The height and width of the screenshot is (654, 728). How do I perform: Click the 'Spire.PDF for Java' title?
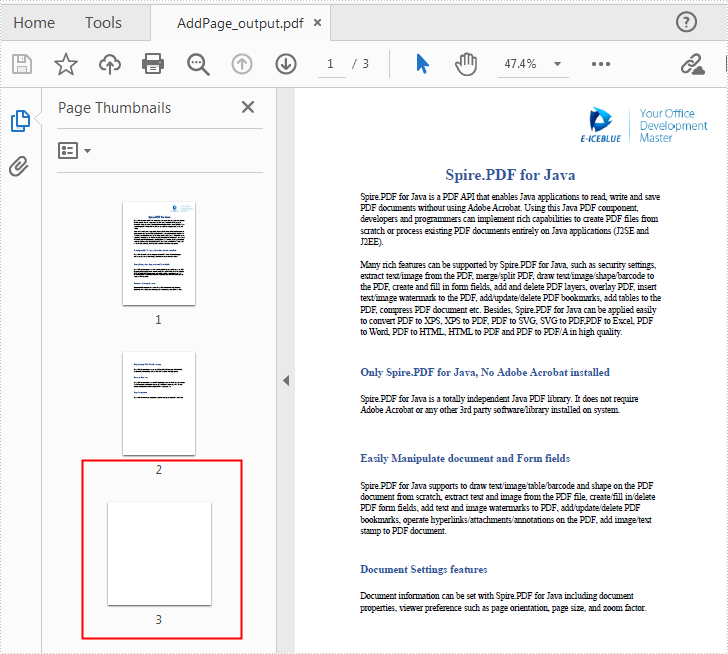[510, 175]
